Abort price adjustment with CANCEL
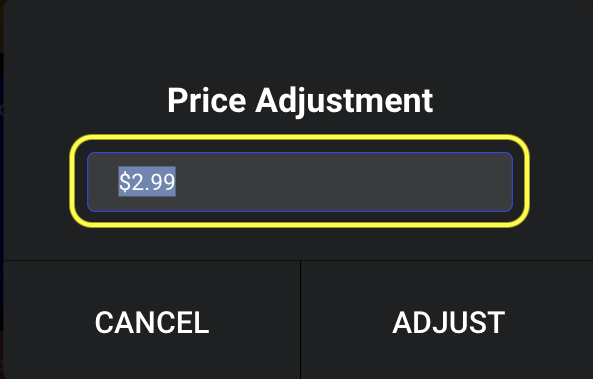This screenshot has width=593, height=379. pyautogui.click(x=152, y=322)
